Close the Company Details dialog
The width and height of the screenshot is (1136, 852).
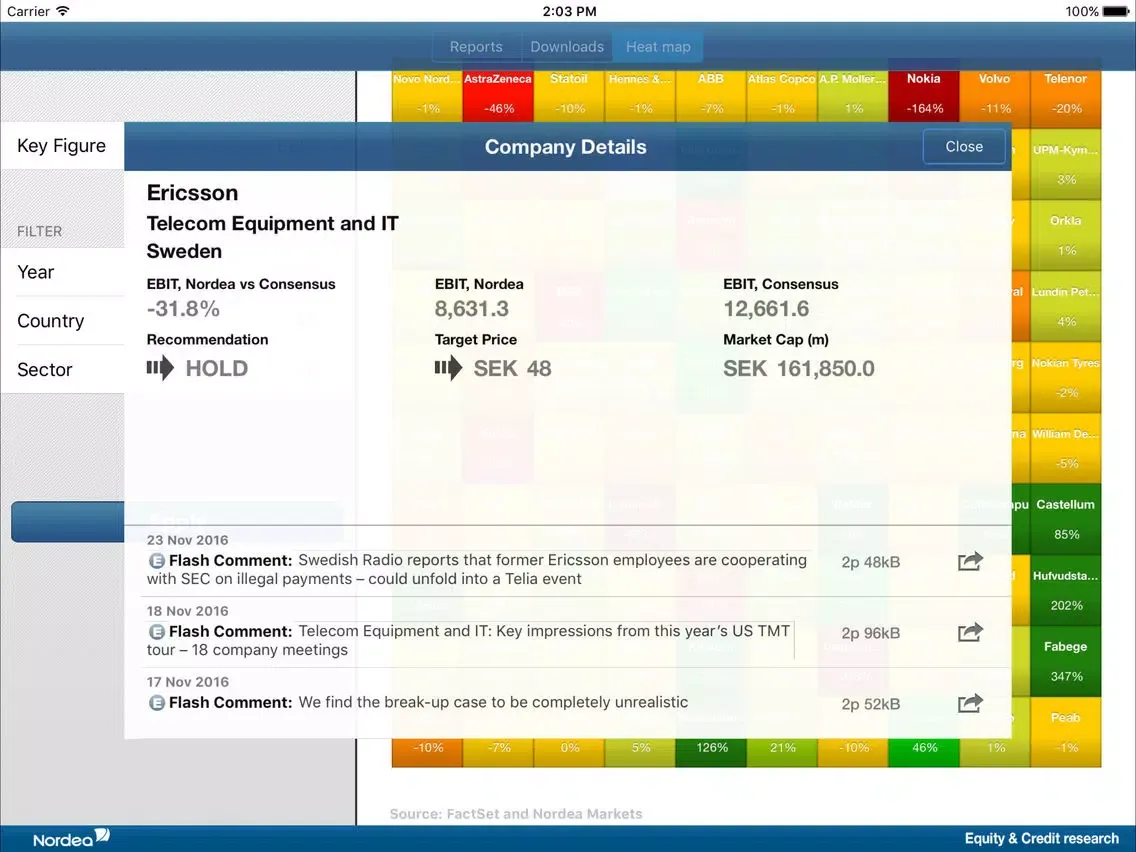(x=964, y=146)
